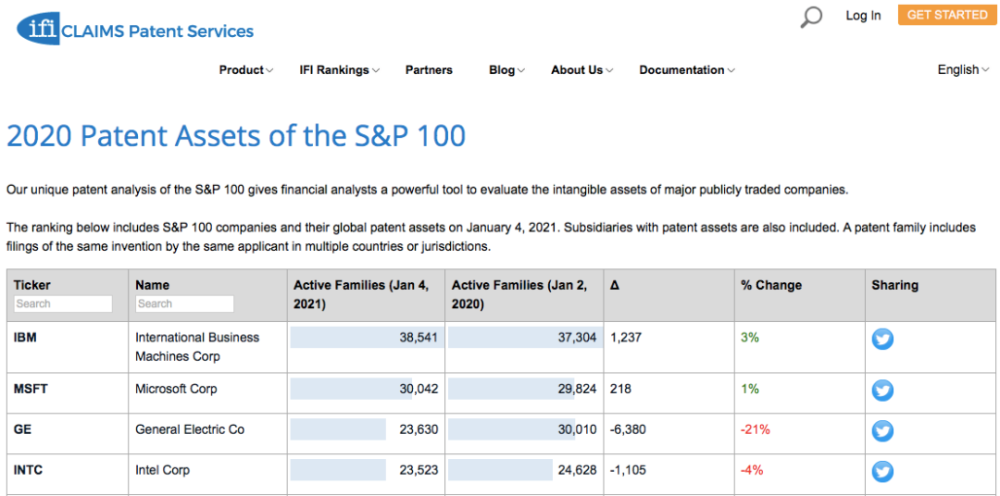Click the -21% change value
1000x496 pixels.
click(755, 430)
